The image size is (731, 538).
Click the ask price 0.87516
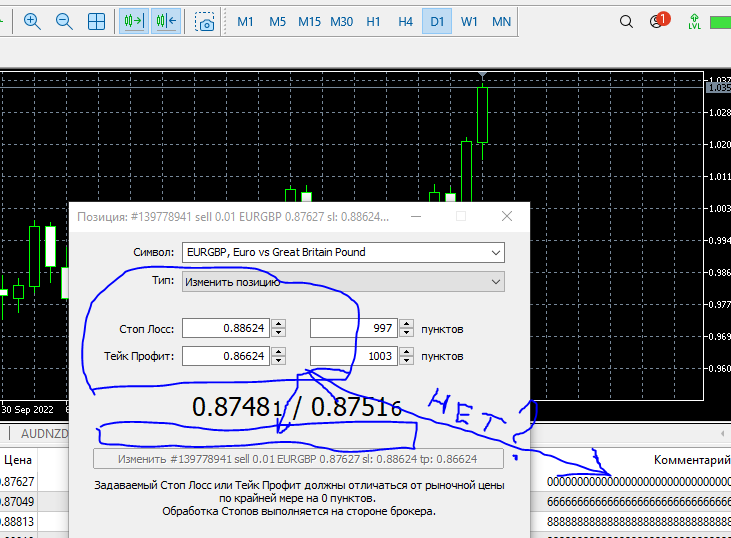pos(356,407)
